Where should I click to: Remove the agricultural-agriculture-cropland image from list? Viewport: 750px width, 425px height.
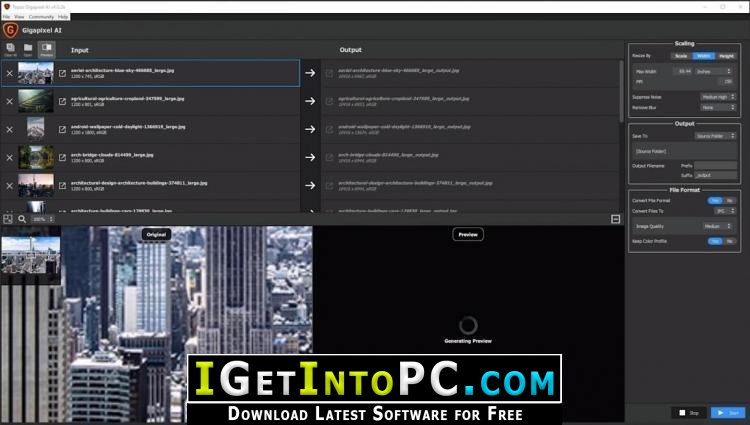click(x=10, y=101)
